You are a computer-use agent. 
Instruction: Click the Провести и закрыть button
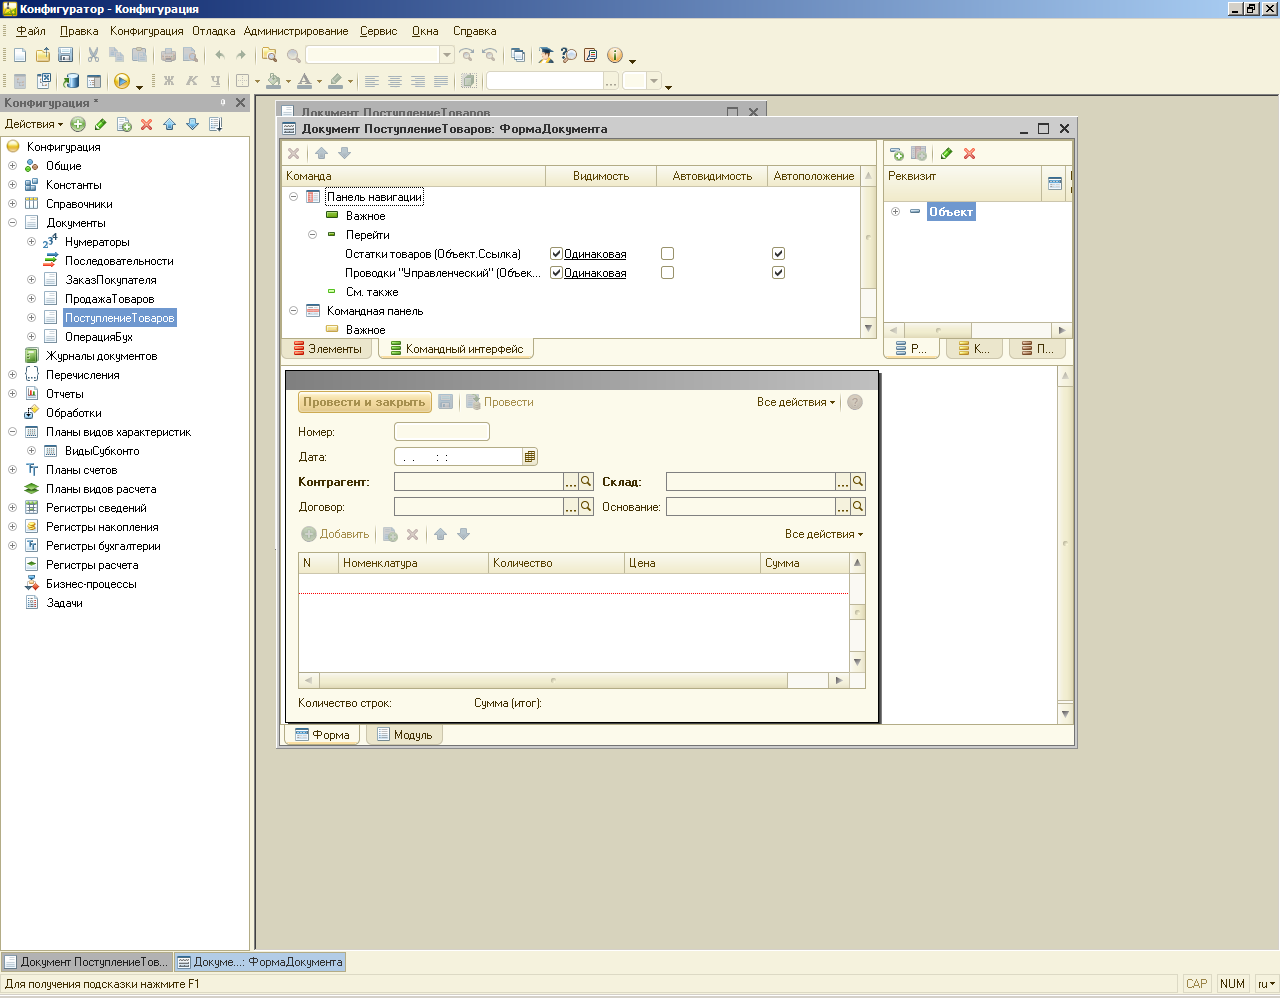pyautogui.click(x=364, y=402)
